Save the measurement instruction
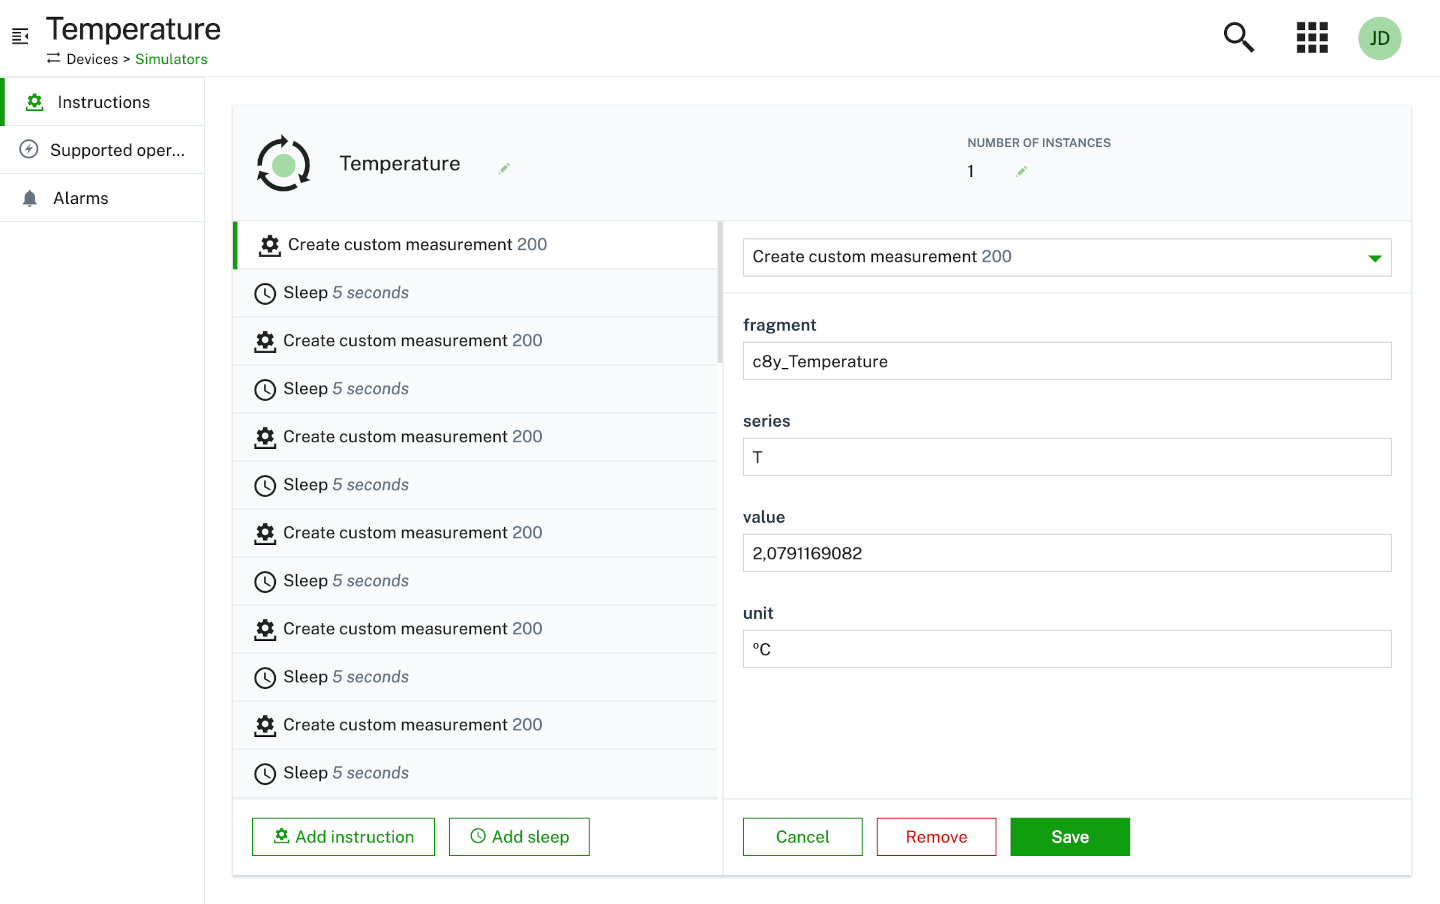Screen dimensions: 1440x904 click(1069, 837)
